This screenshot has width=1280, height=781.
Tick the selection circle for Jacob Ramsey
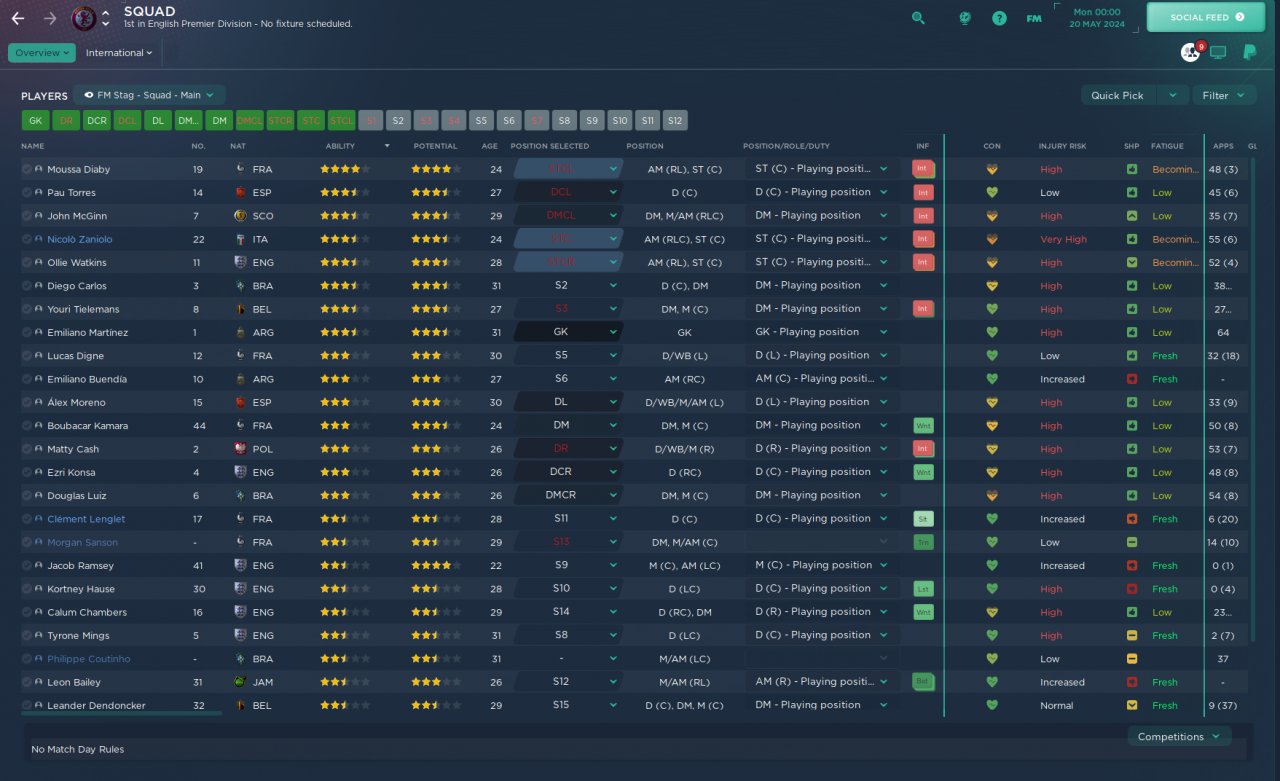coord(27,565)
